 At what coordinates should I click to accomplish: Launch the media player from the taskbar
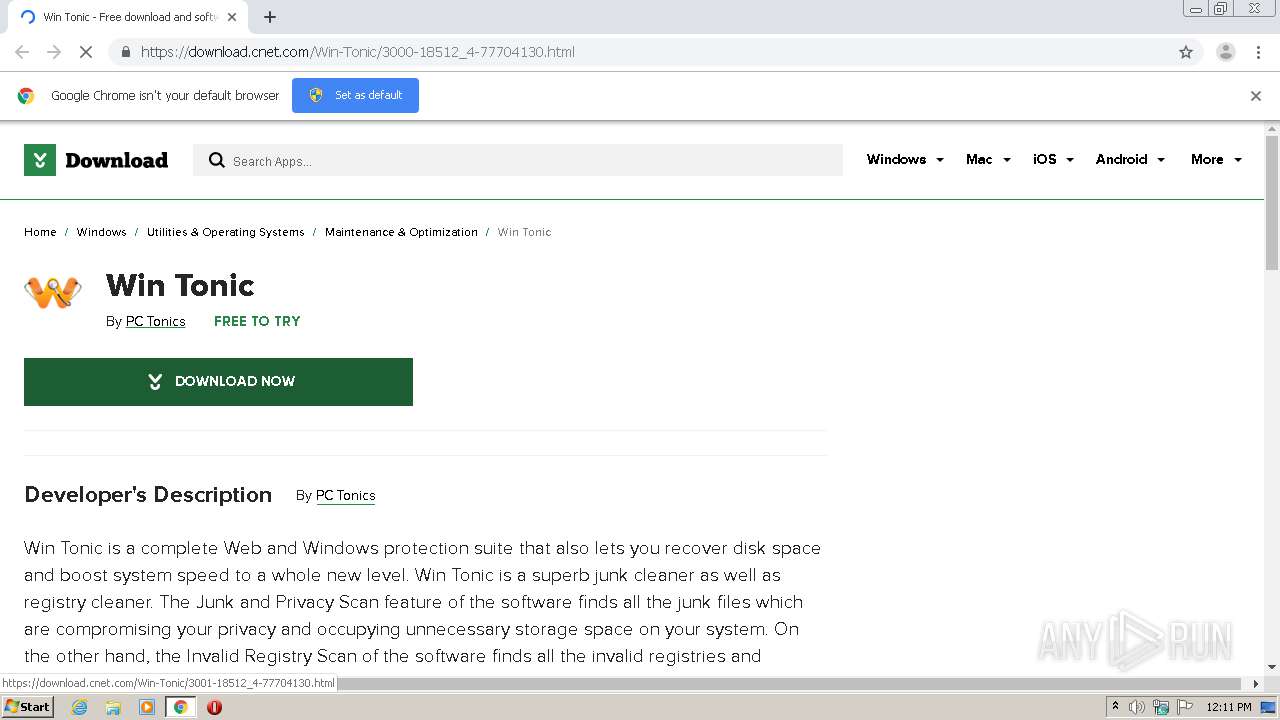coord(147,707)
